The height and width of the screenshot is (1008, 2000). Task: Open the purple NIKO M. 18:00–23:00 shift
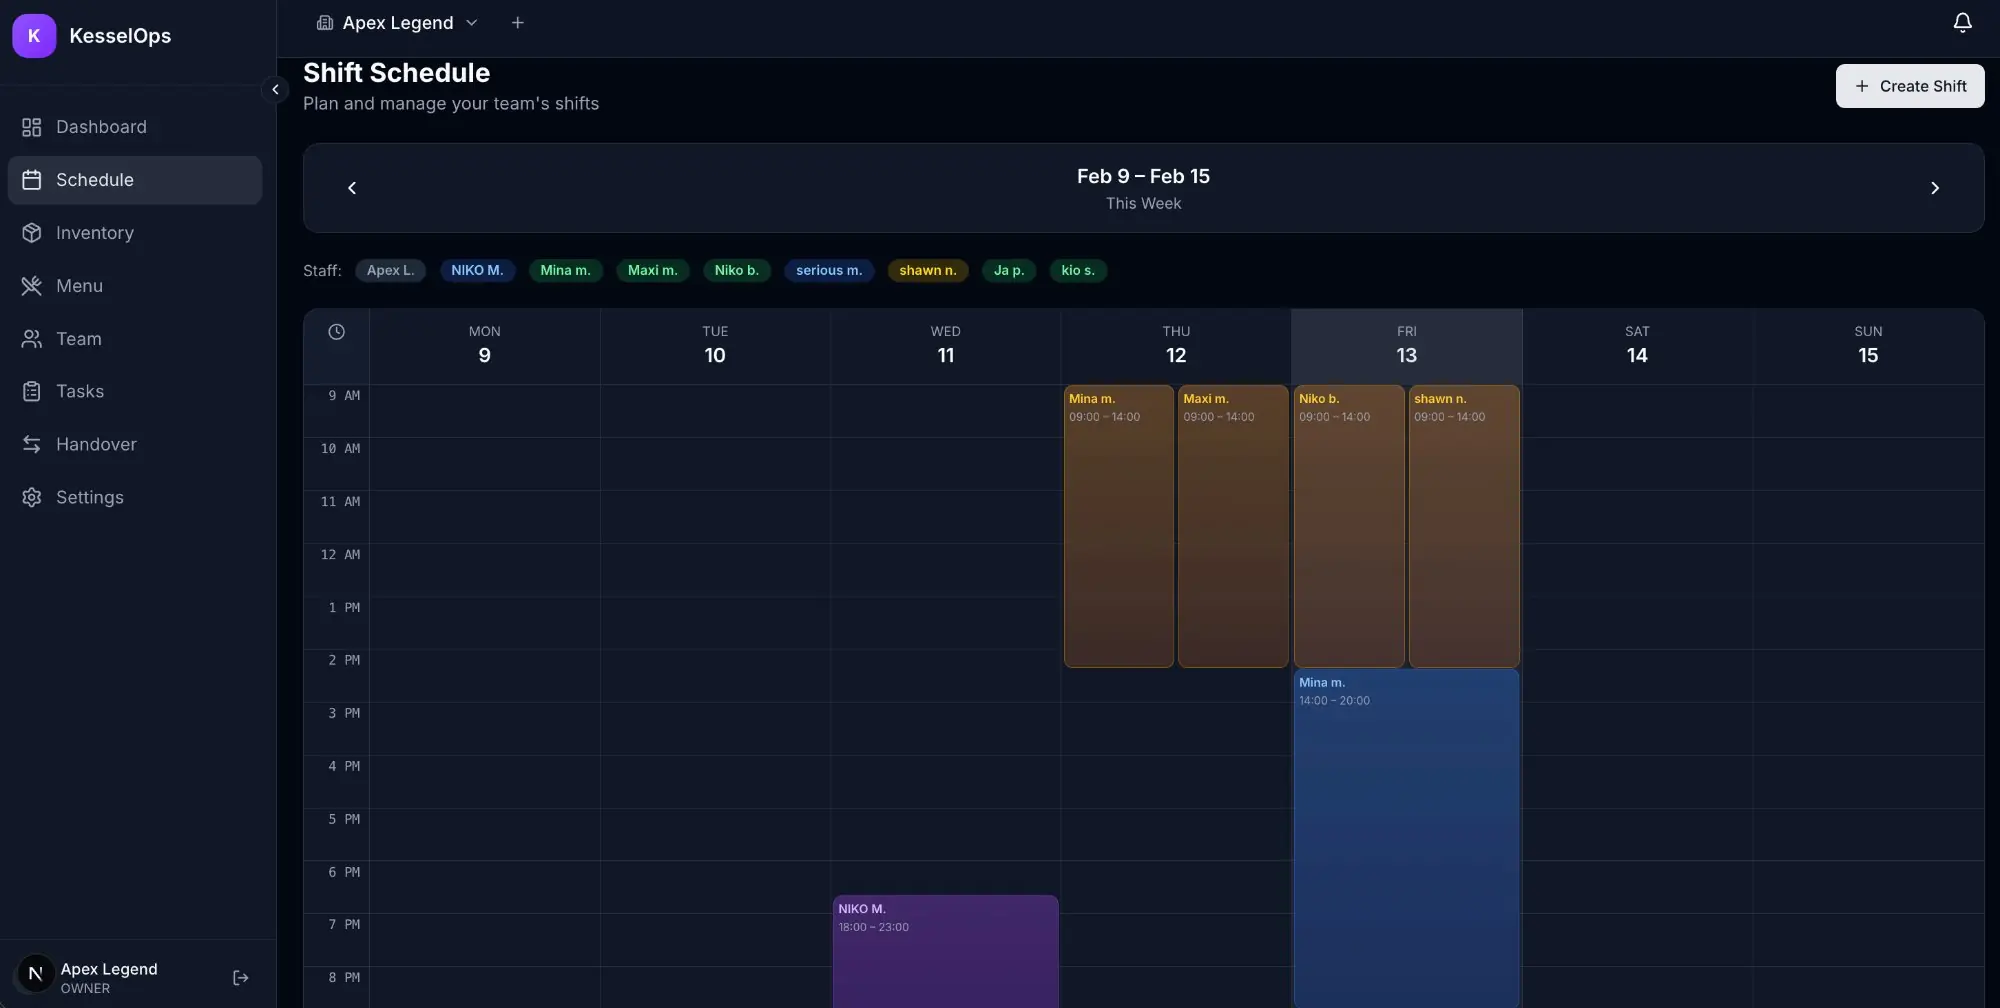click(x=945, y=950)
